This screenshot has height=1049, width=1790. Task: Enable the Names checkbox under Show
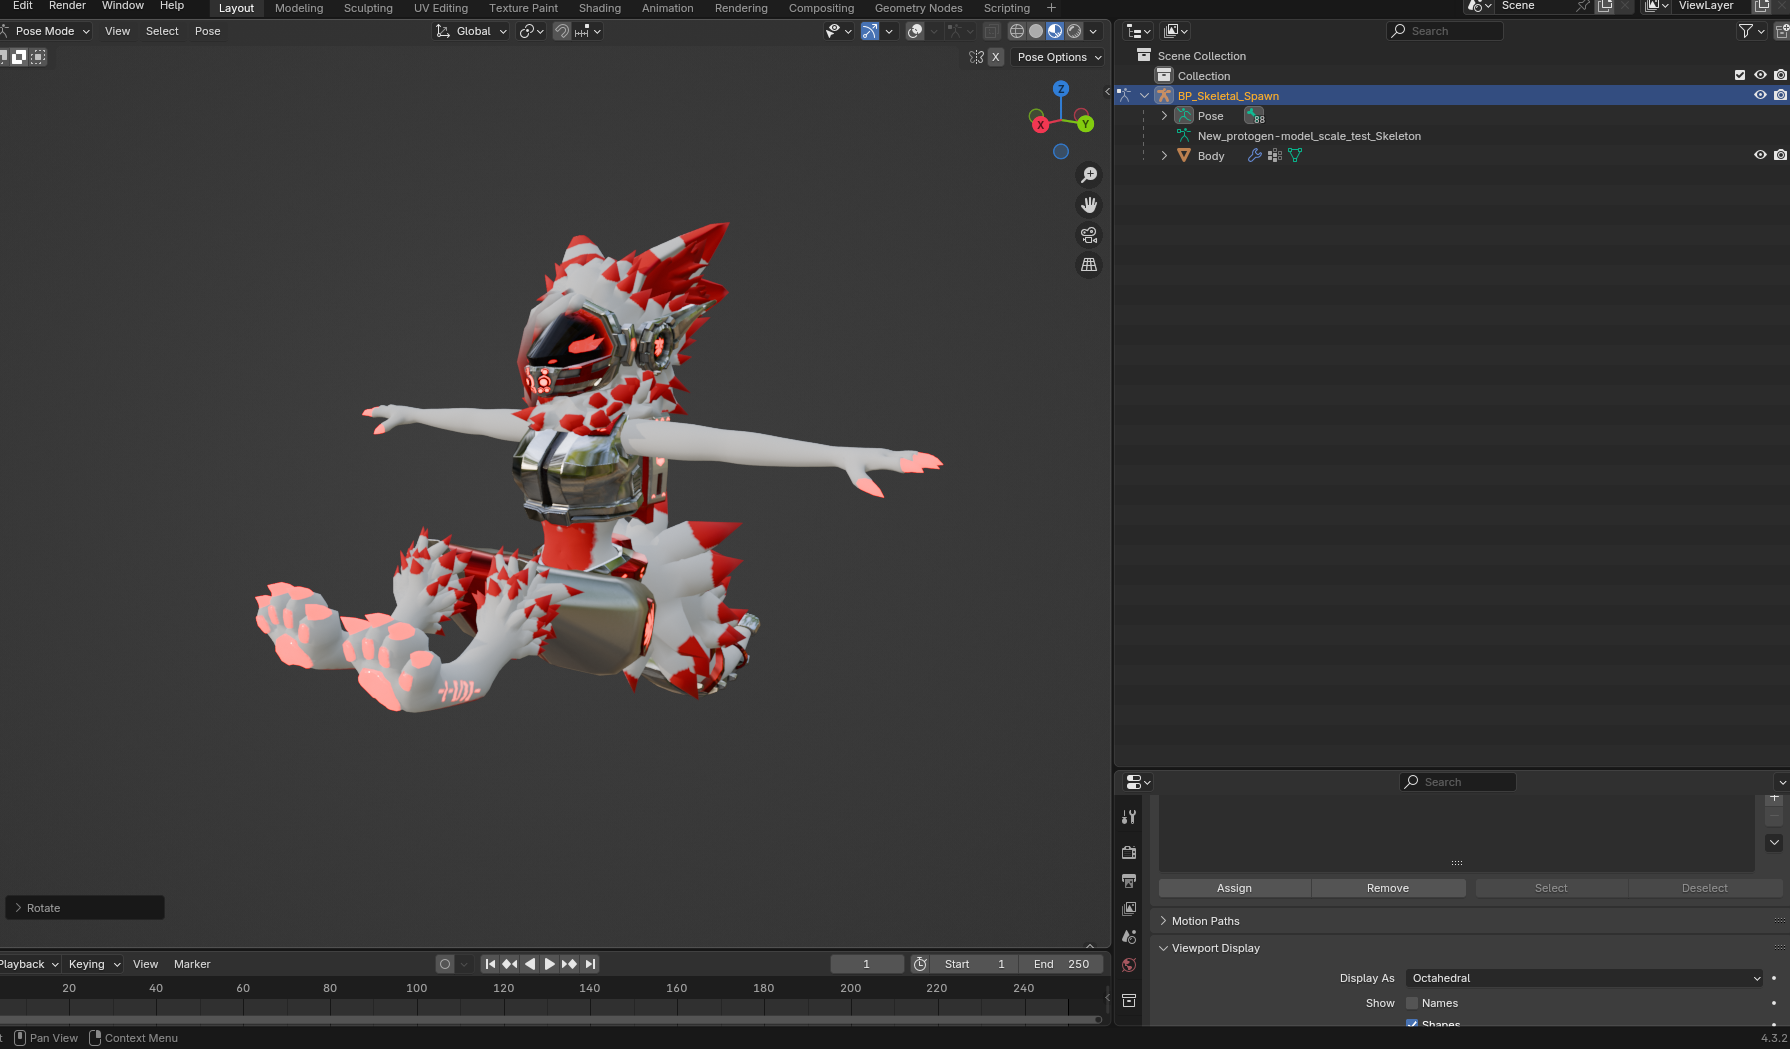point(1412,1003)
